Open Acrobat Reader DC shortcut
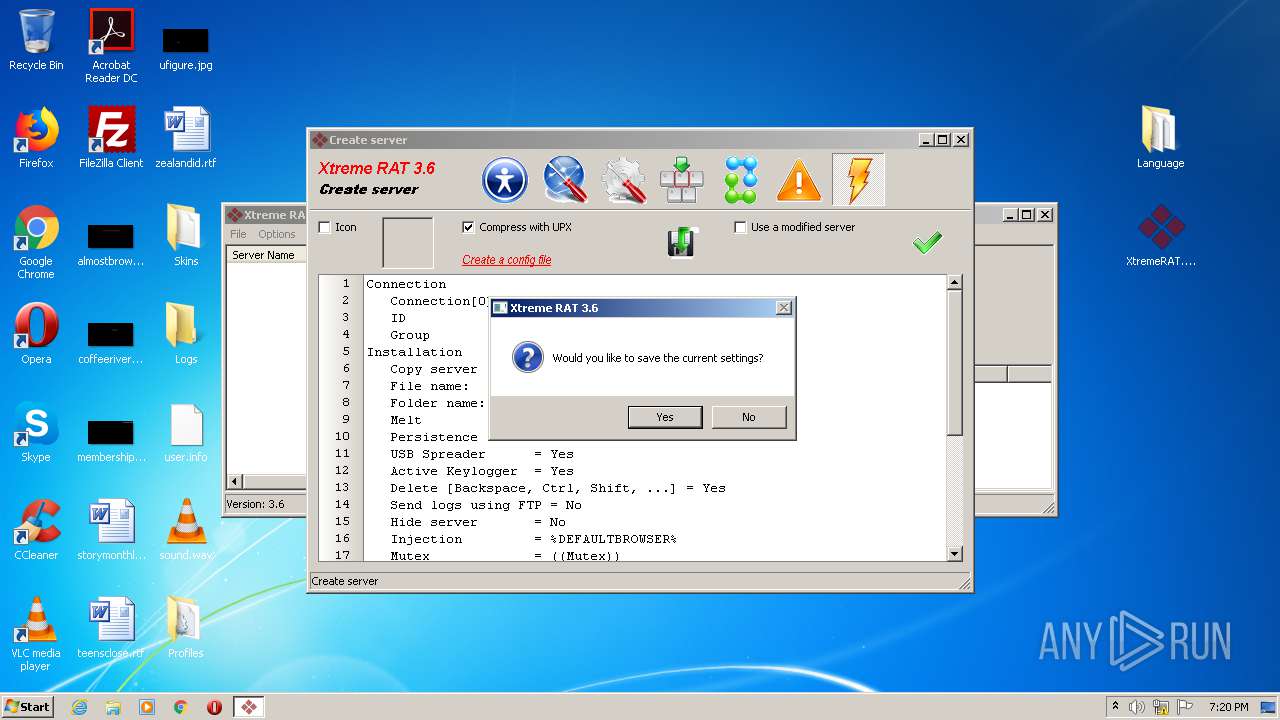The width and height of the screenshot is (1280, 720). [111, 46]
